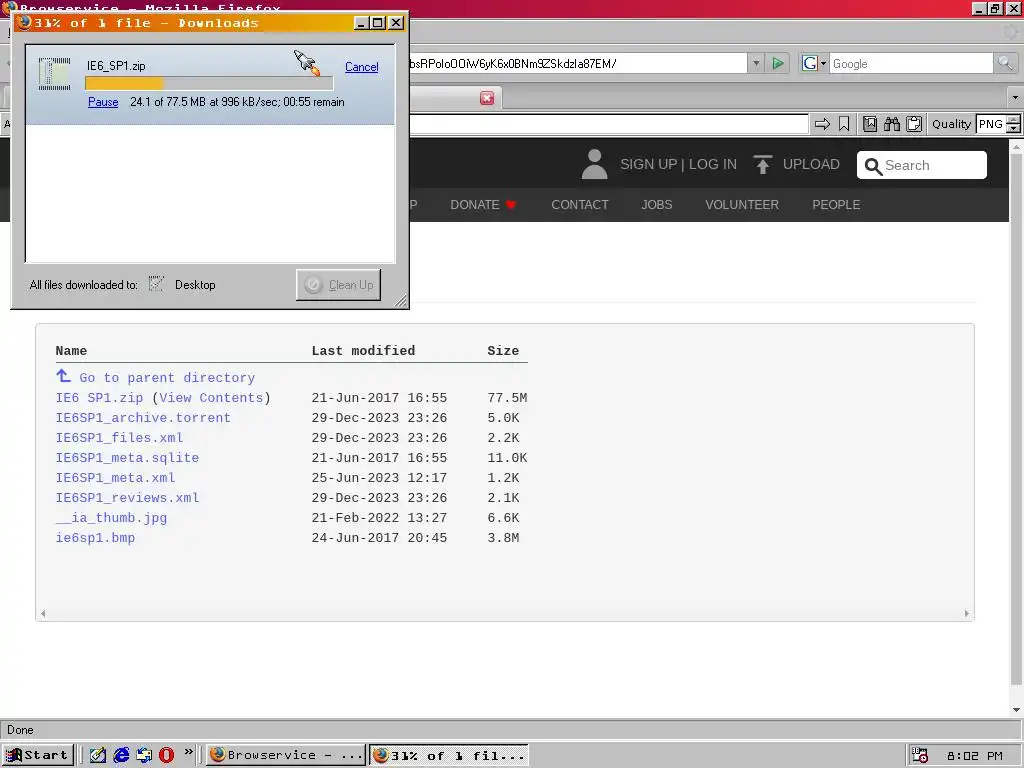Open the VOLUNTEER menu item

(742, 205)
